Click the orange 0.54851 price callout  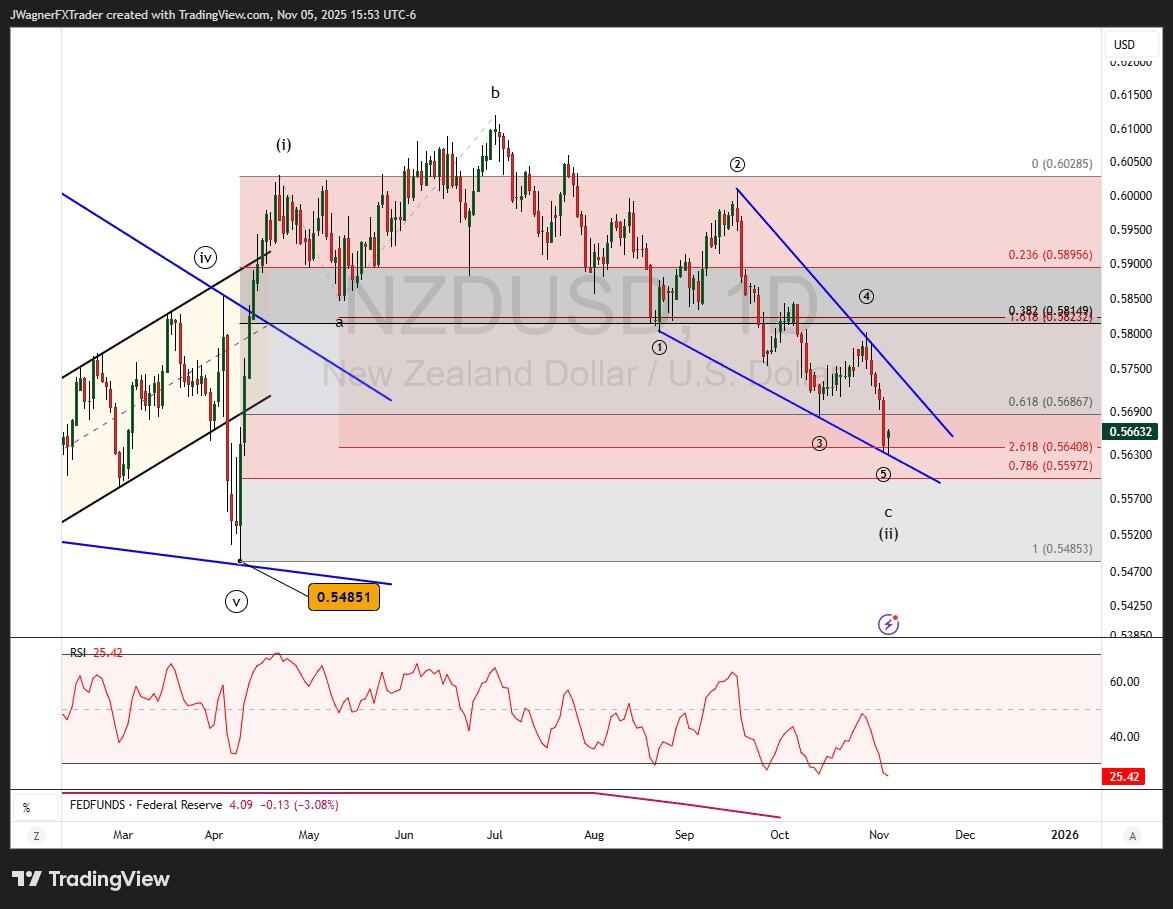(343, 597)
